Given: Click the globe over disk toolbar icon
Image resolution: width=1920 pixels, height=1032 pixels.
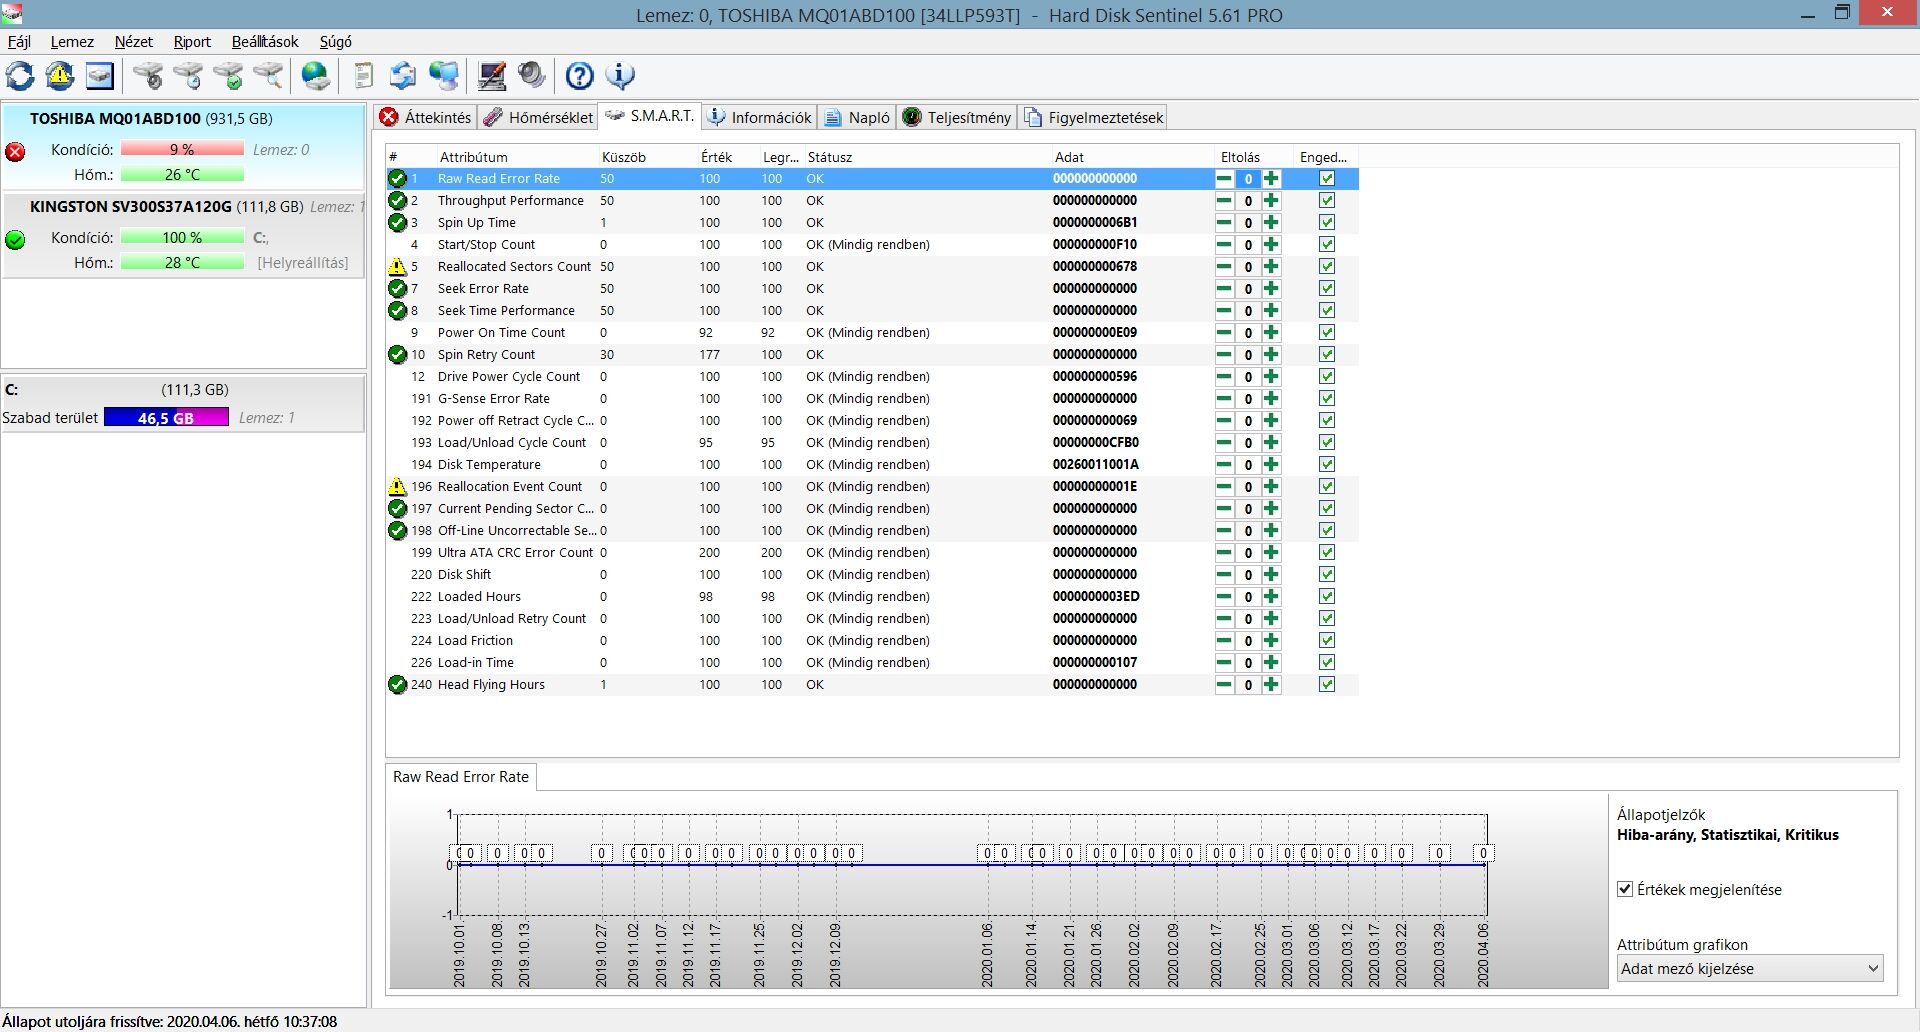Looking at the screenshot, I should pos(316,76).
